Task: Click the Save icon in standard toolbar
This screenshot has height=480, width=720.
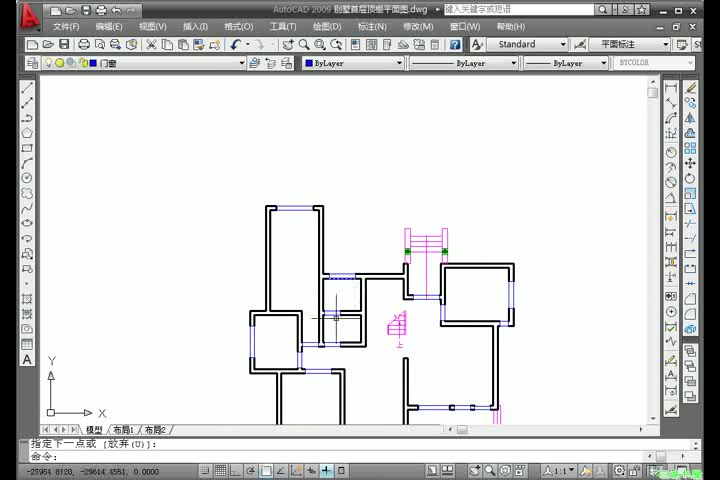Action: pos(64,45)
